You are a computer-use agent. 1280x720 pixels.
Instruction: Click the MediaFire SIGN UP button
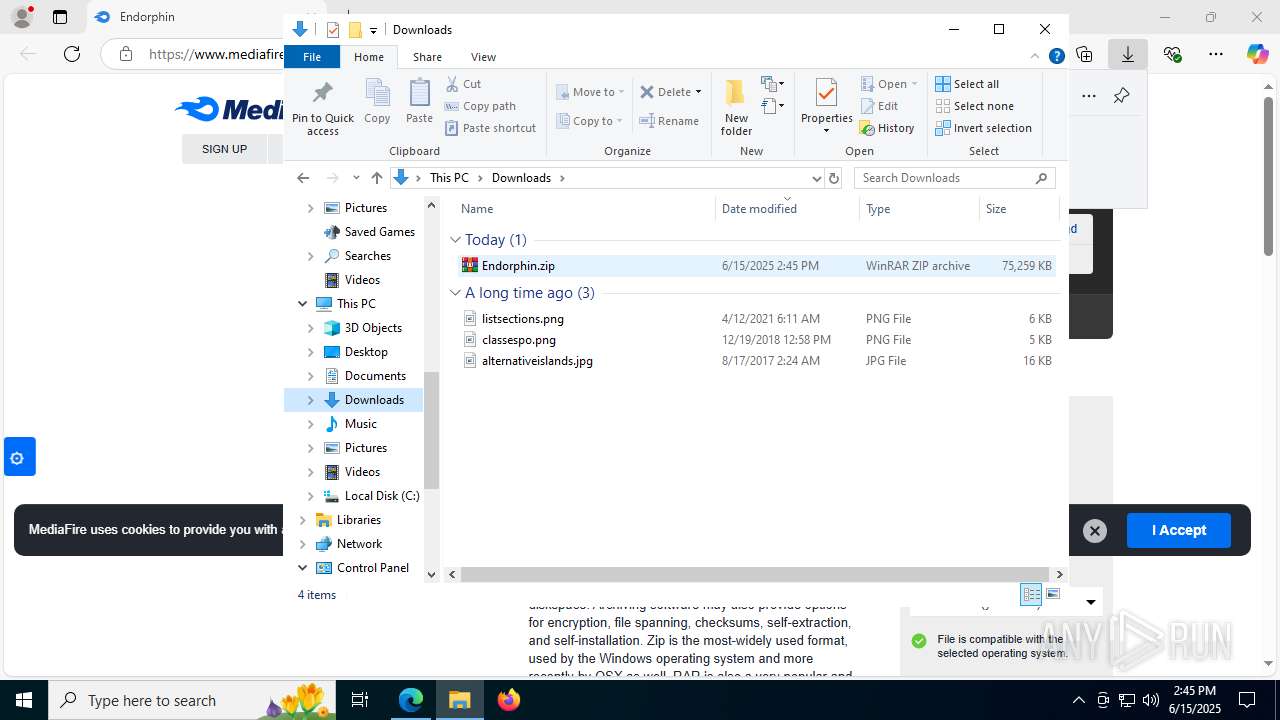(x=224, y=149)
